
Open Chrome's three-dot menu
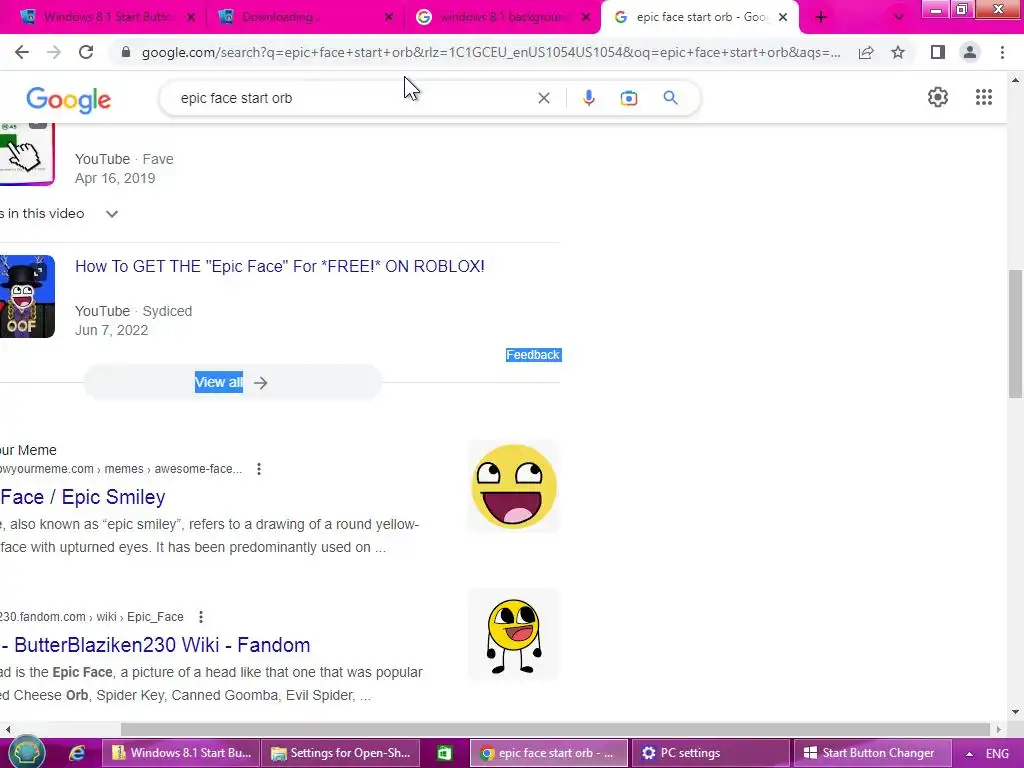point(1002,52)
